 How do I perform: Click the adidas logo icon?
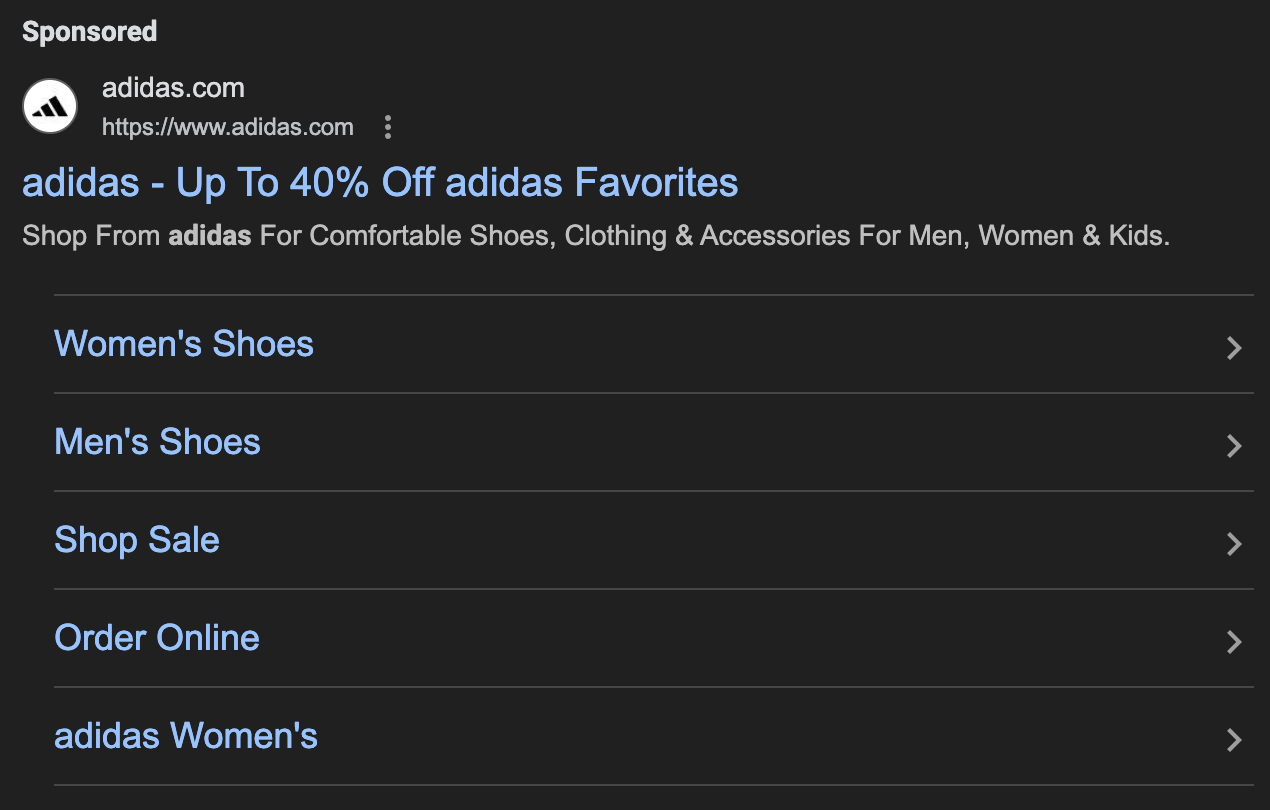click(50, 106)
